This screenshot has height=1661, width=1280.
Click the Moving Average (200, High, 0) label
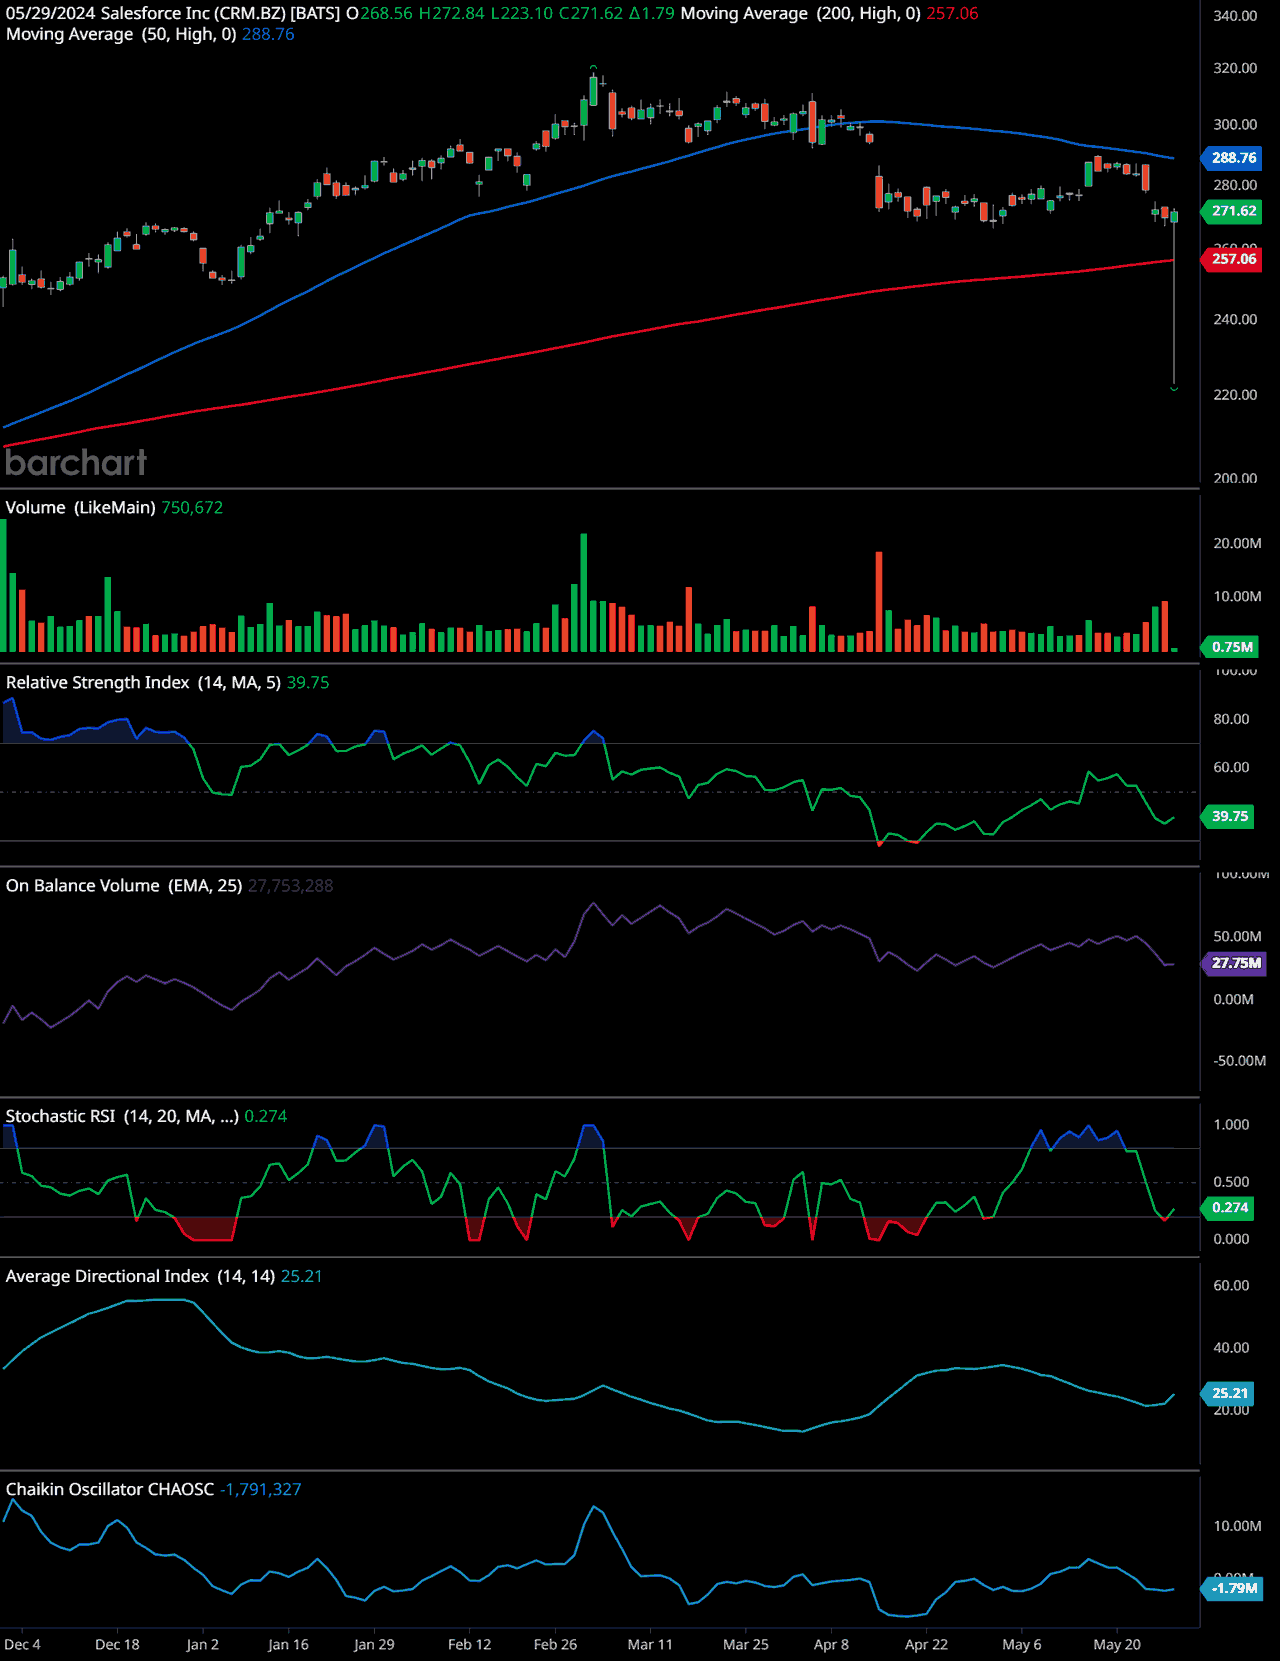coord(800,14)
